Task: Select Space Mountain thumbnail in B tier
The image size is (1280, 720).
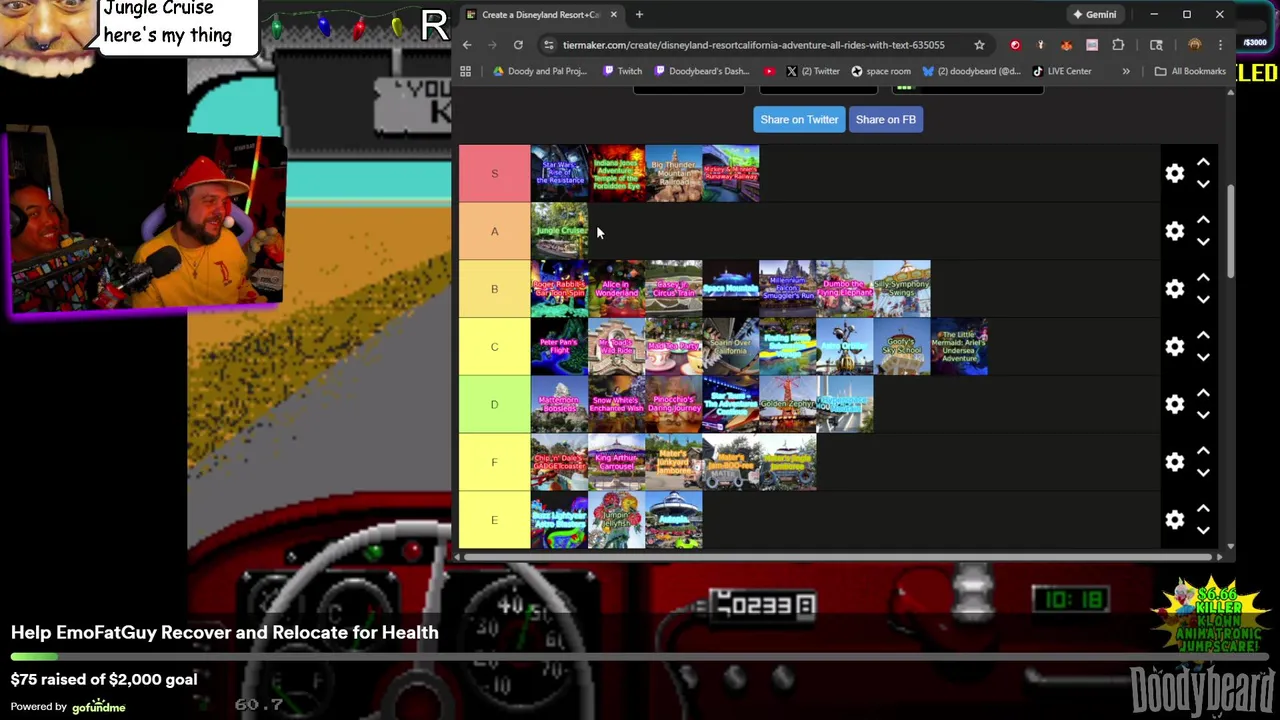Action: point(731,289)
